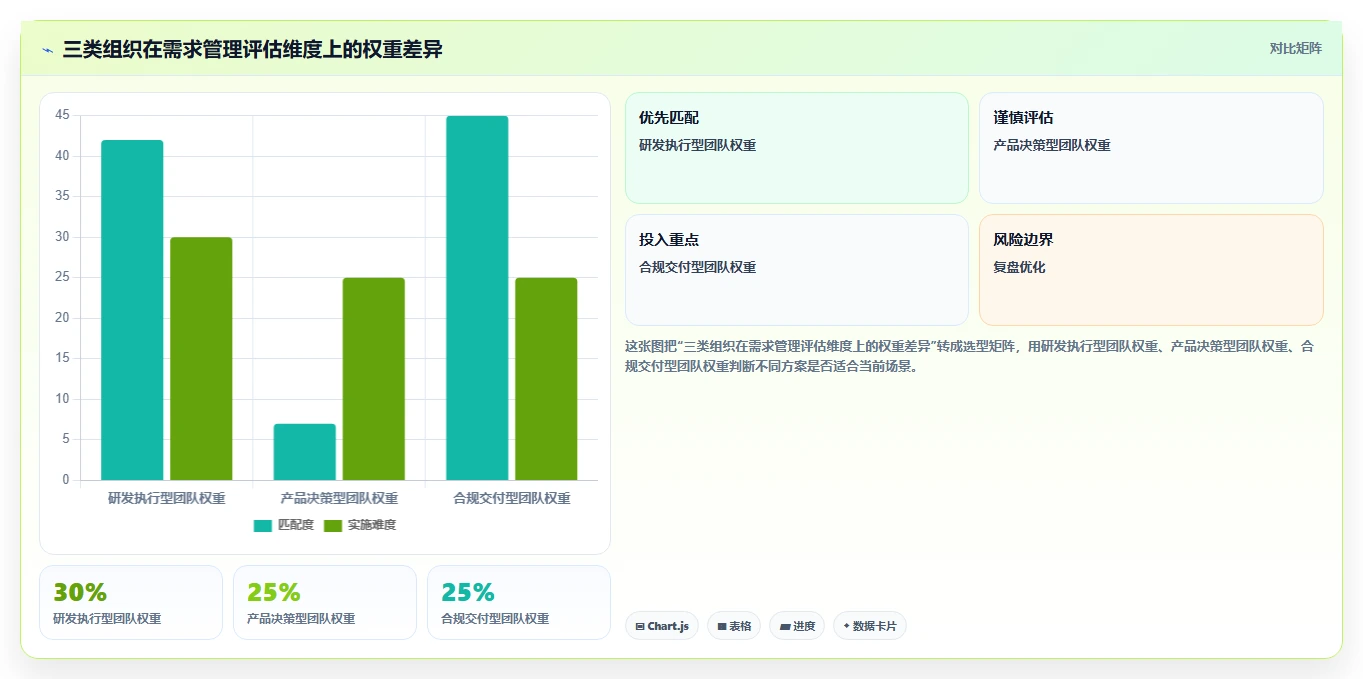Click the 数据卡片 tag
This screenshot has width=1363, height=679.
pos(870,626)
